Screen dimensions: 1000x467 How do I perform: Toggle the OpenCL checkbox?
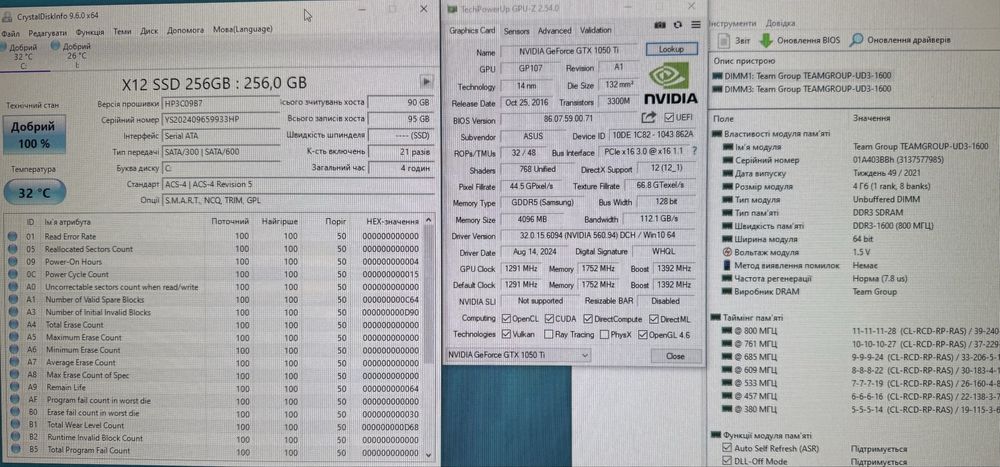coord(506,318)
